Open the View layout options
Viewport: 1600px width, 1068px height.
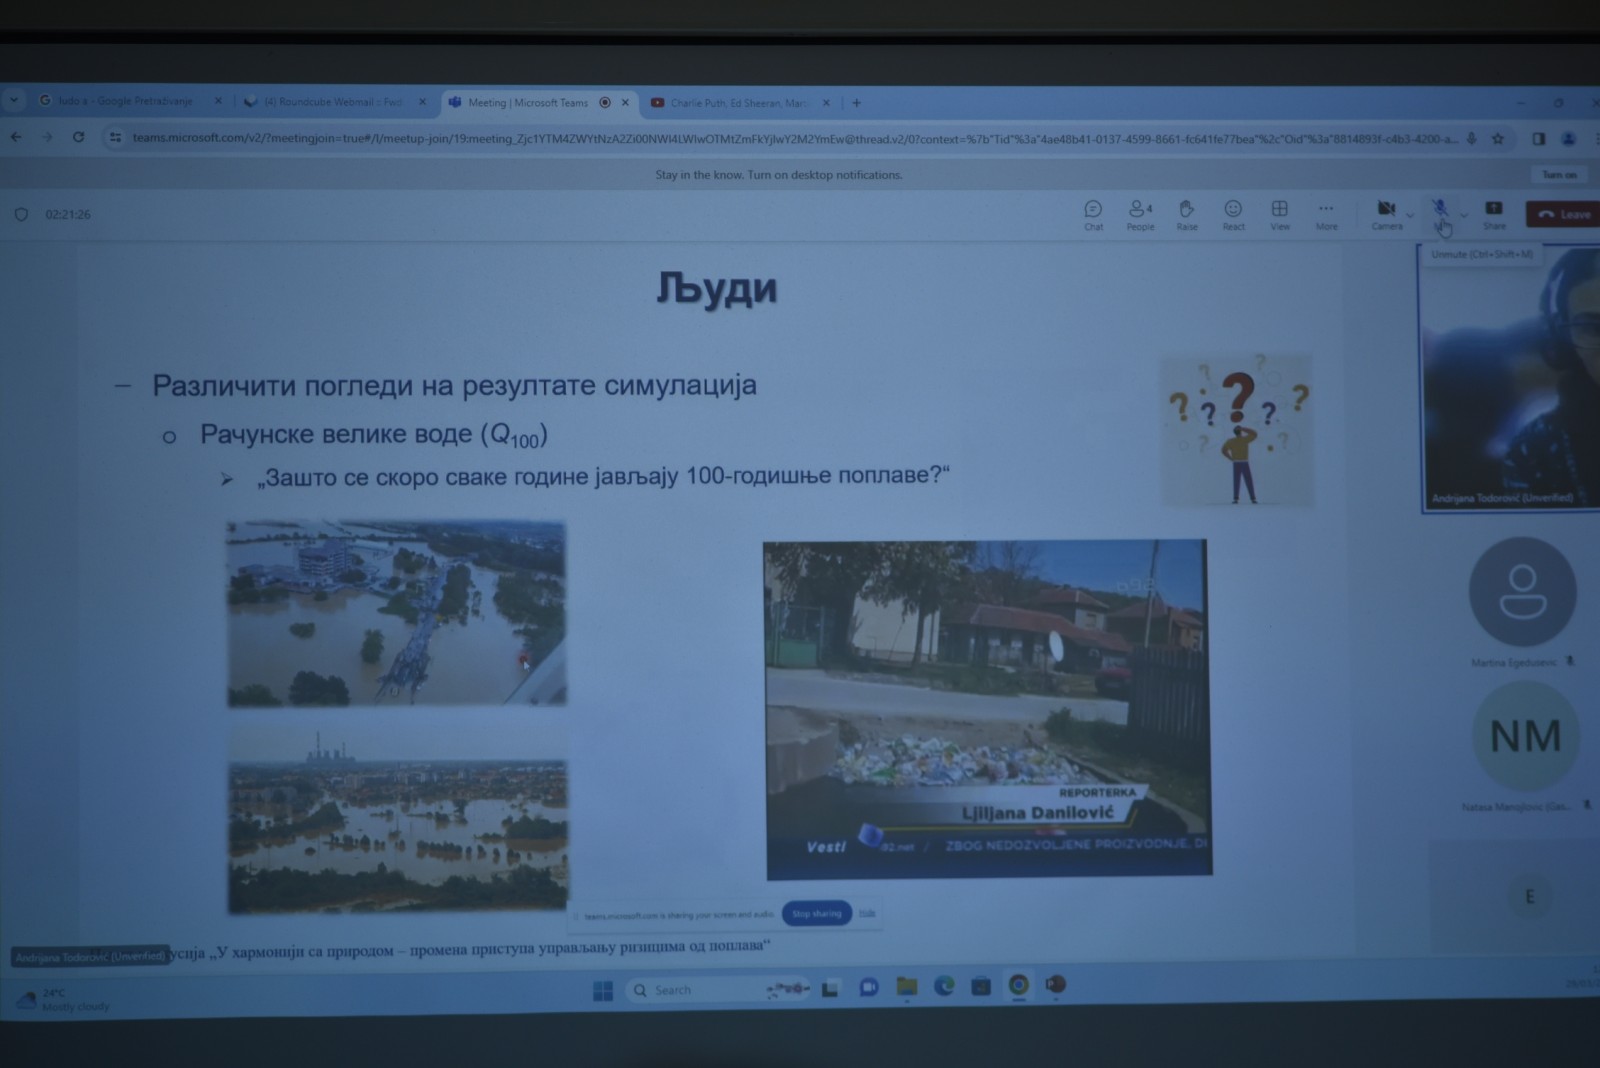[1279, 215]
